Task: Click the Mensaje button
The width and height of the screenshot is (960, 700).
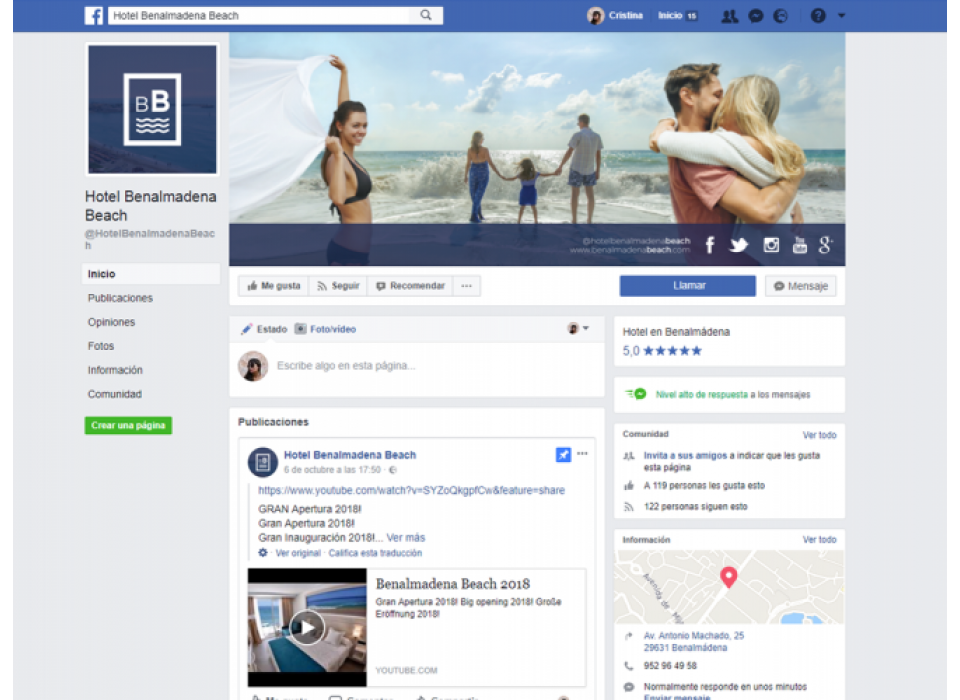Action: pyautogui.click(x=801, y=286)
